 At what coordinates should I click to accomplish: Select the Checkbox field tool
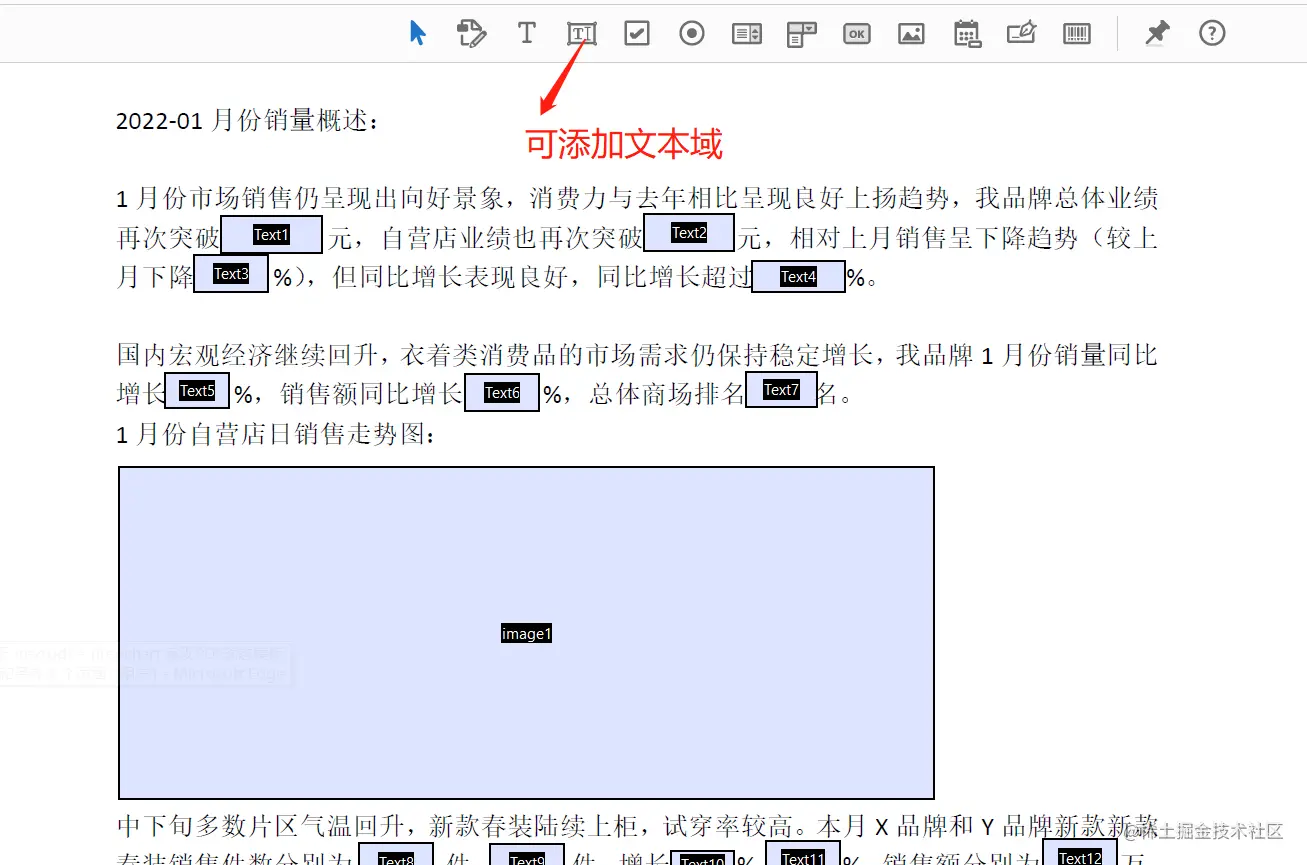[x=636, y=33]
